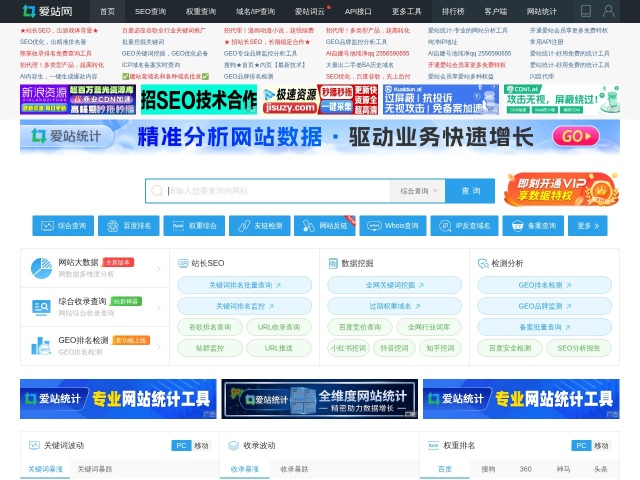Open 综合查询 quick tool button

pyautogui.click(x=63, y=226)
